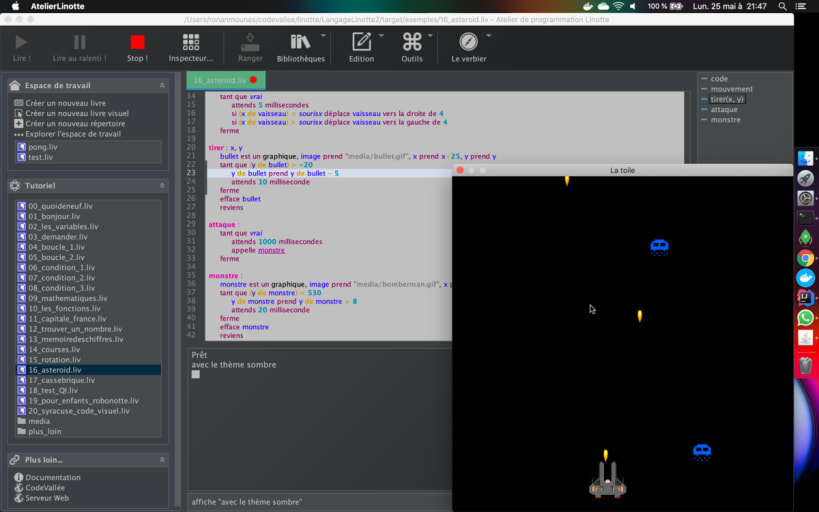Click the underlined monstre link in code
Image resolution: width=819 pixels, height=512 pixels.
[x=272, y=250]
